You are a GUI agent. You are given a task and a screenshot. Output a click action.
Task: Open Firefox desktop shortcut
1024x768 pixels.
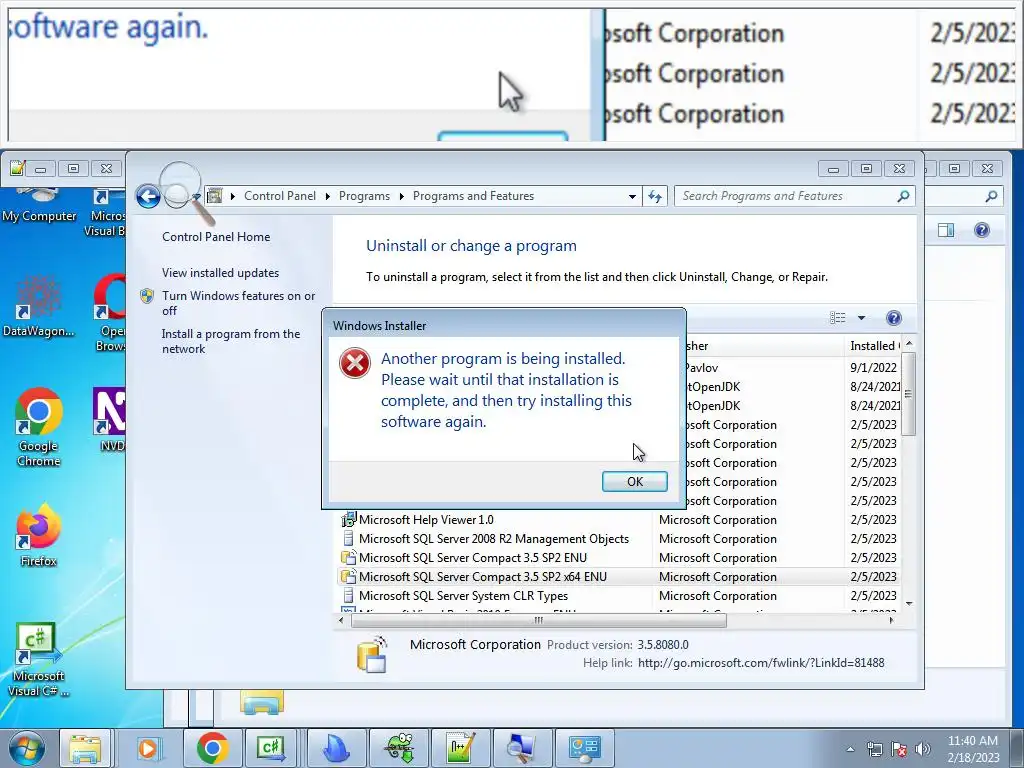tap(39, 536)
